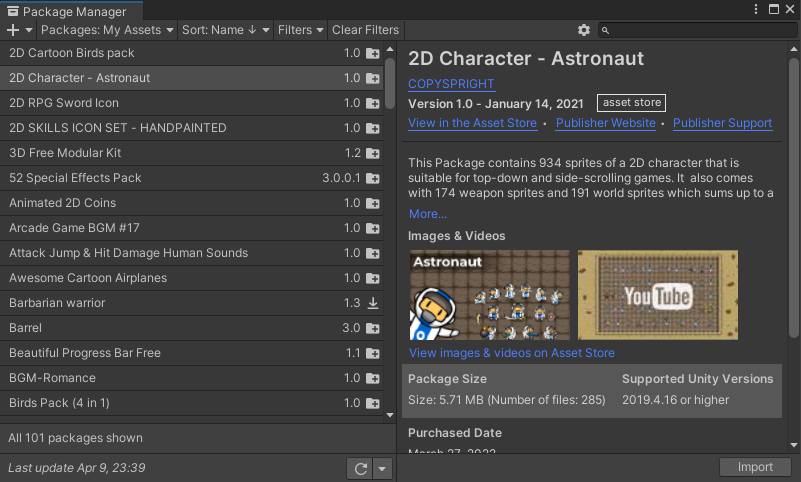Open the Sort: Name dropdown
This screenshot has height=482, width=801.
[x=225, y=30]
